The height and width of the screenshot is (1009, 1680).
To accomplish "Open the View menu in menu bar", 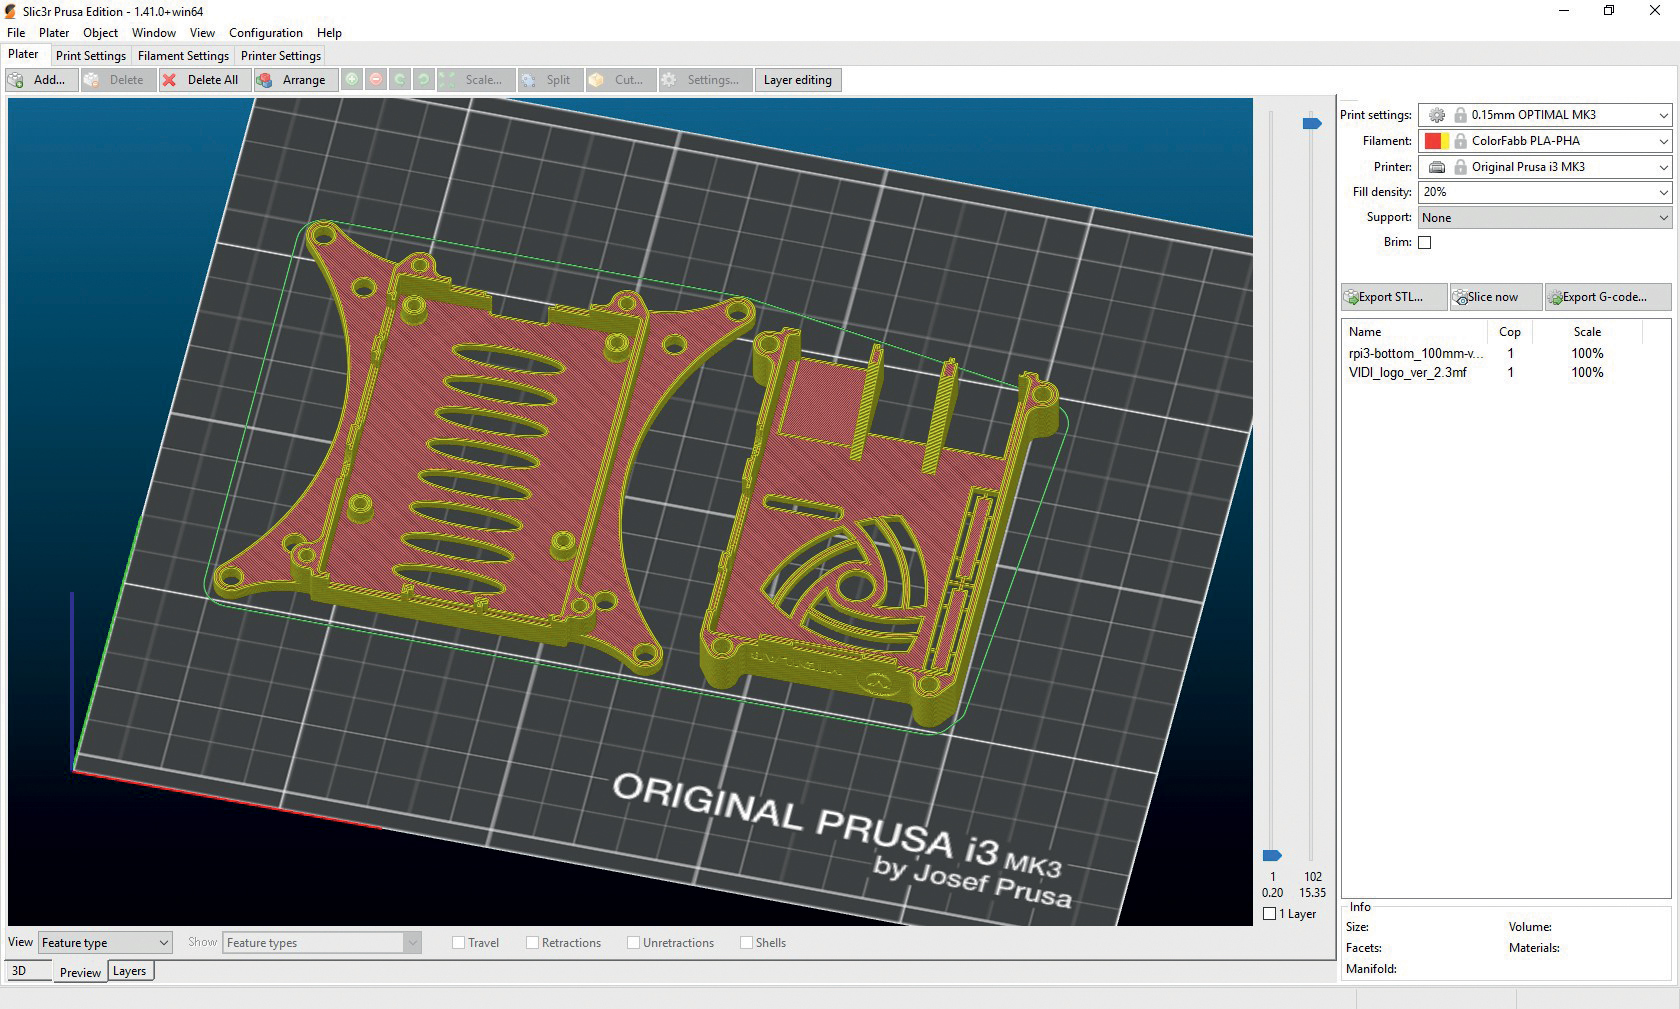I will [202, 33].
